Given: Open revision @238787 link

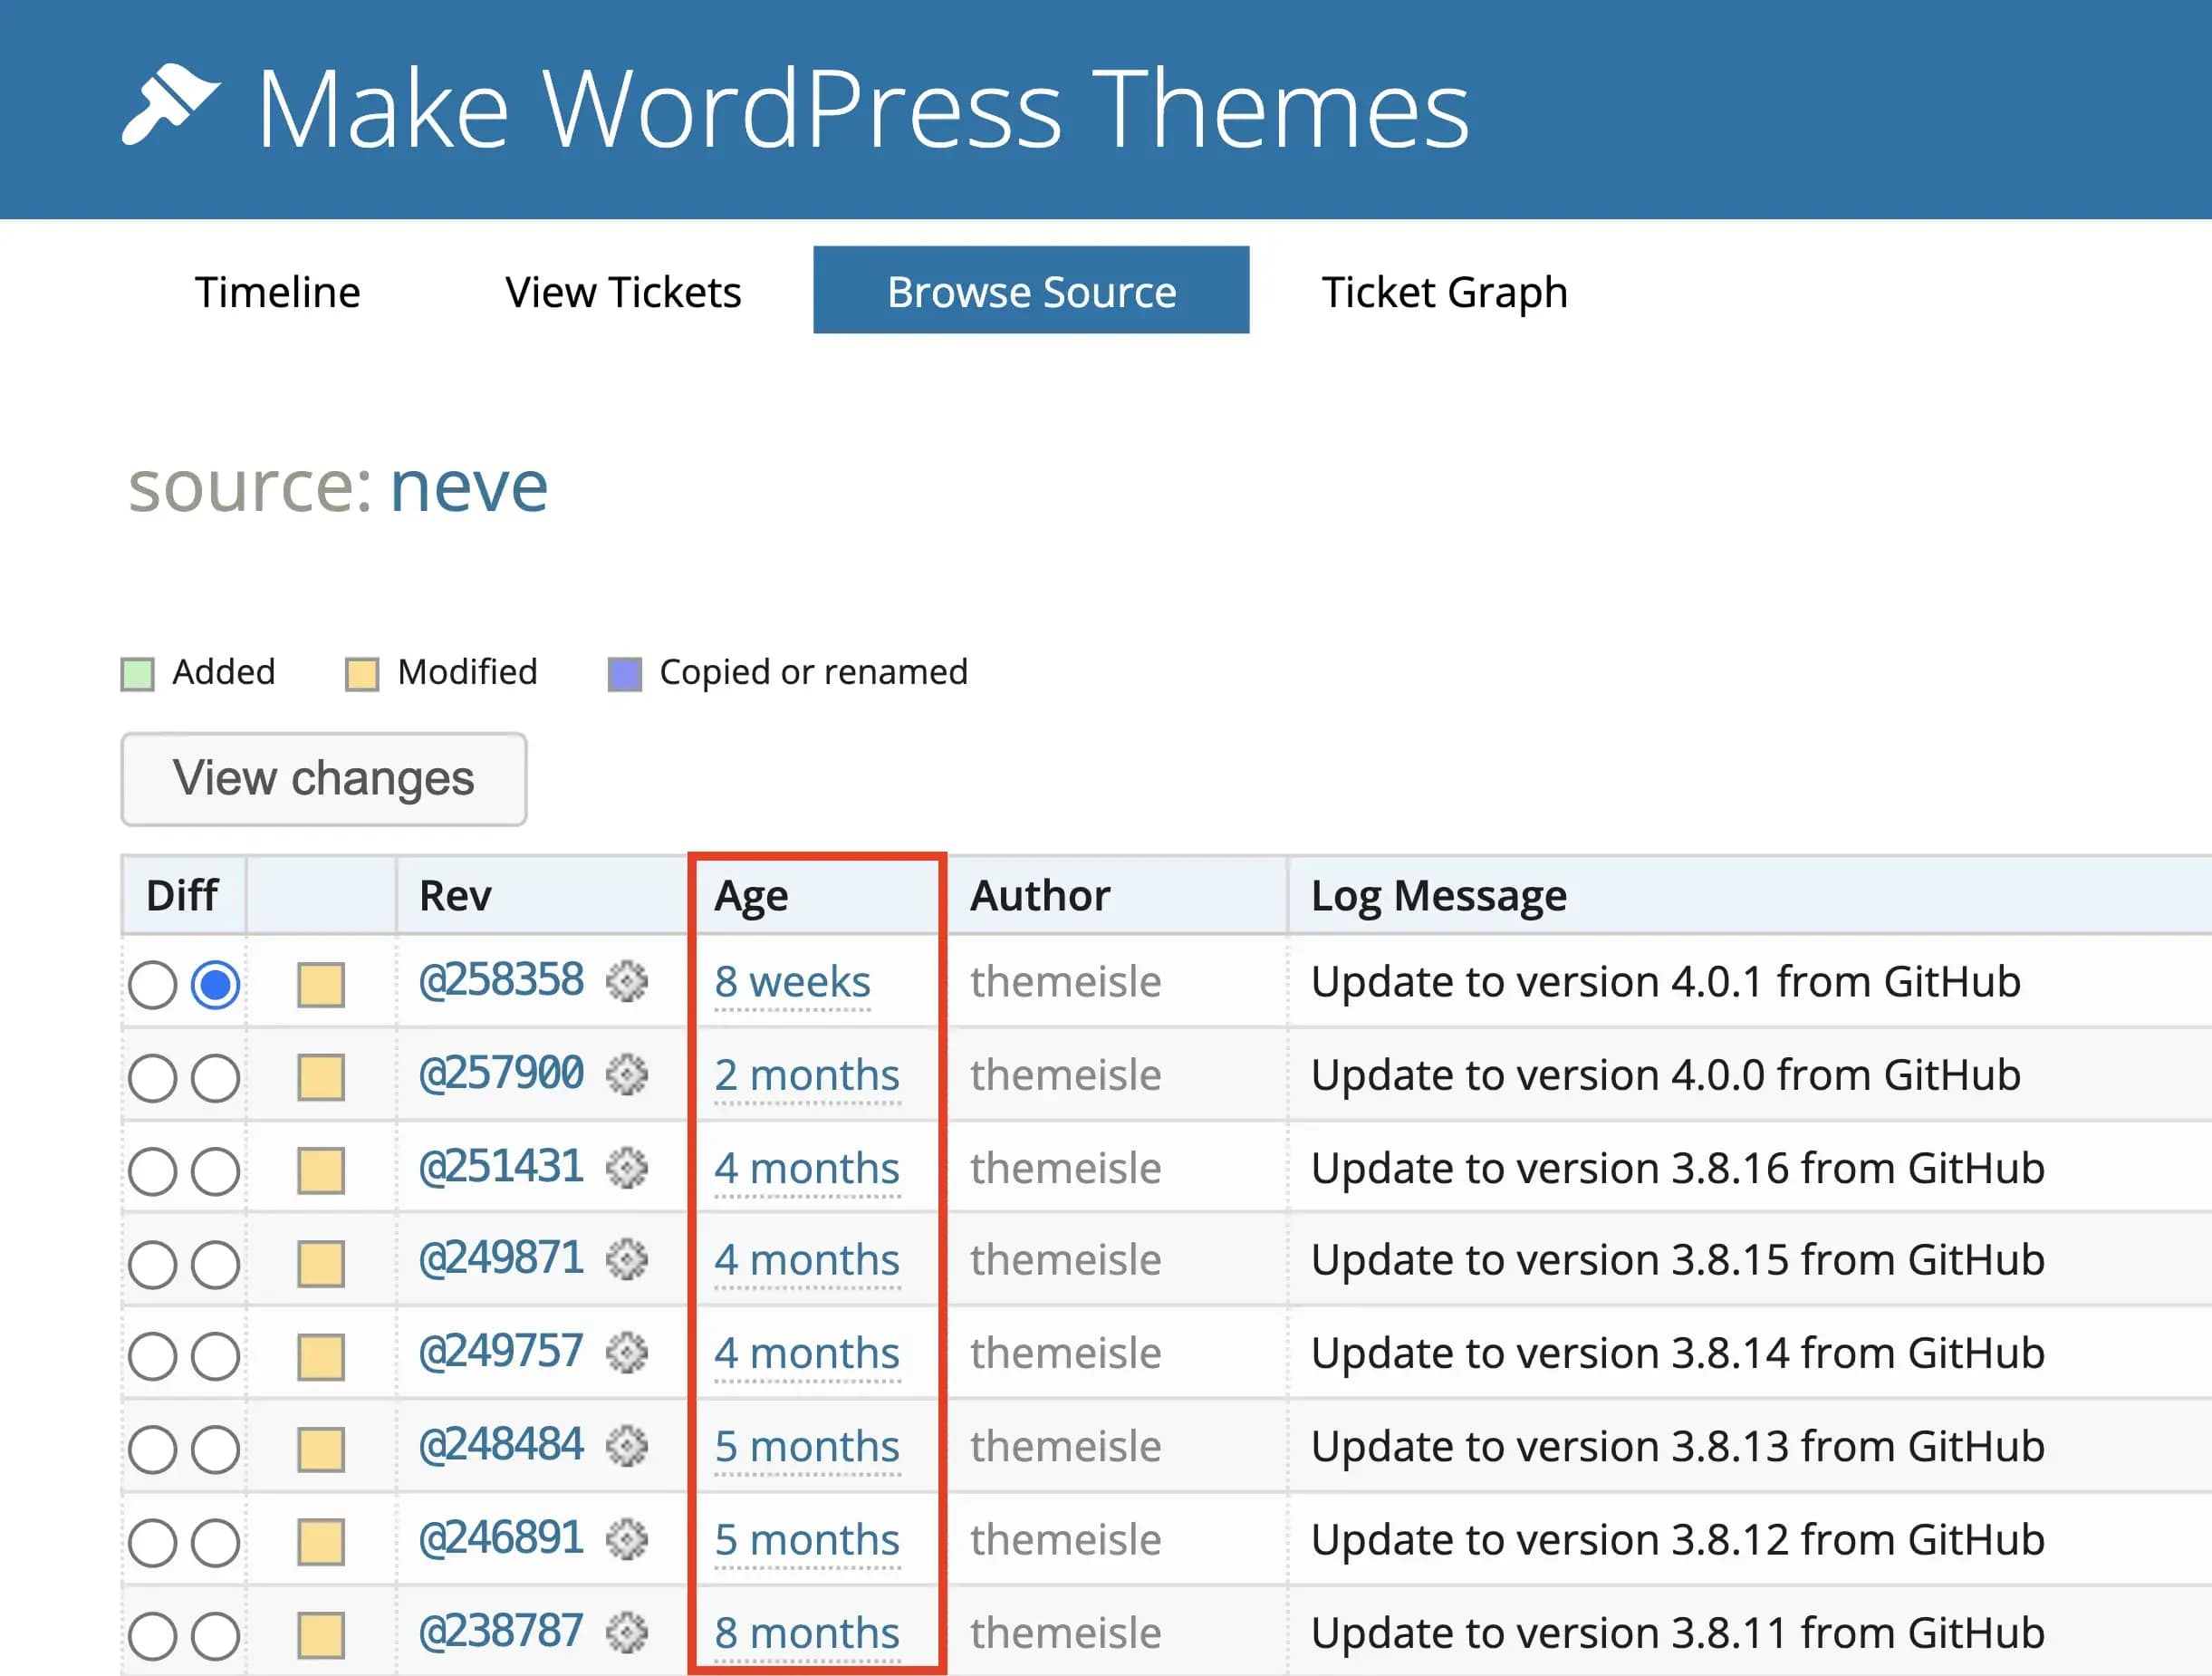Looking at the screenshot, I should point(501,1630).
